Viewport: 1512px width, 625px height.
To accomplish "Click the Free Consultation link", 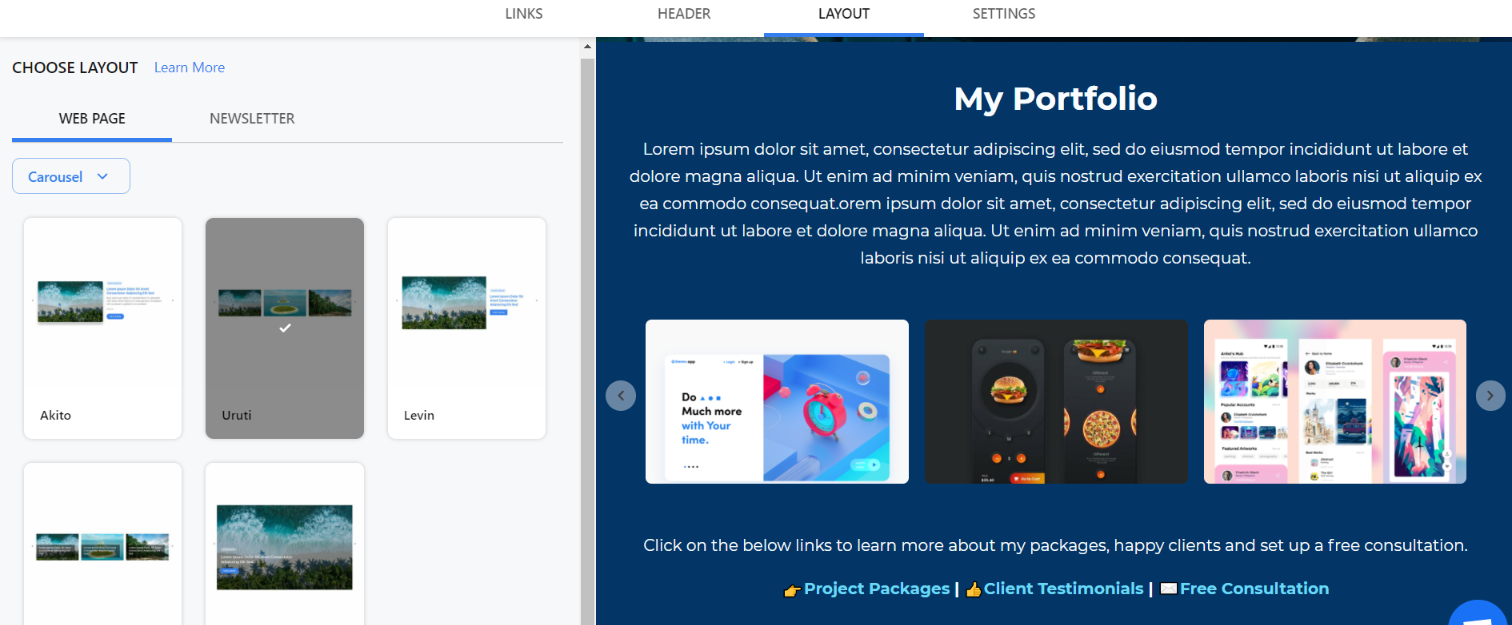I will [1254, 589].
